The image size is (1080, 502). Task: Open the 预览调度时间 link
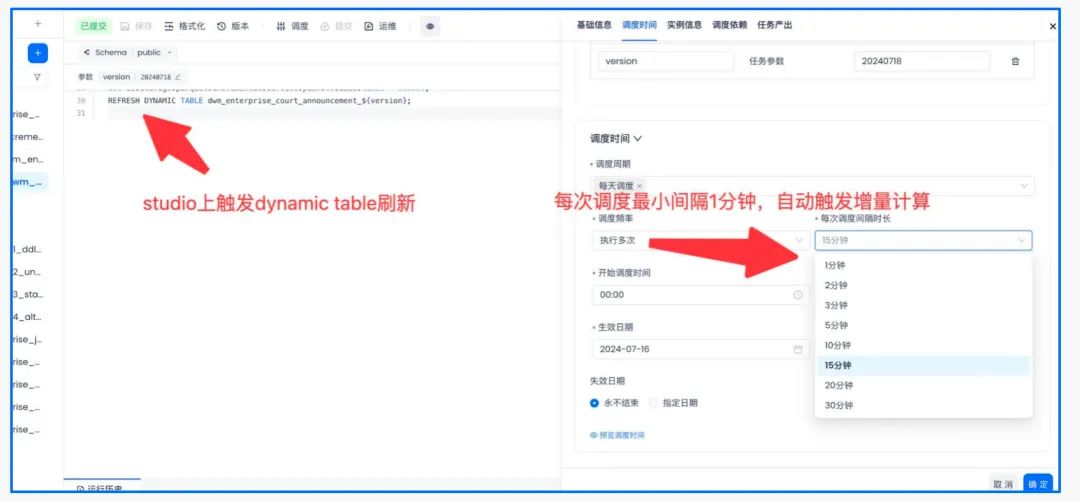tap(622, 435)
